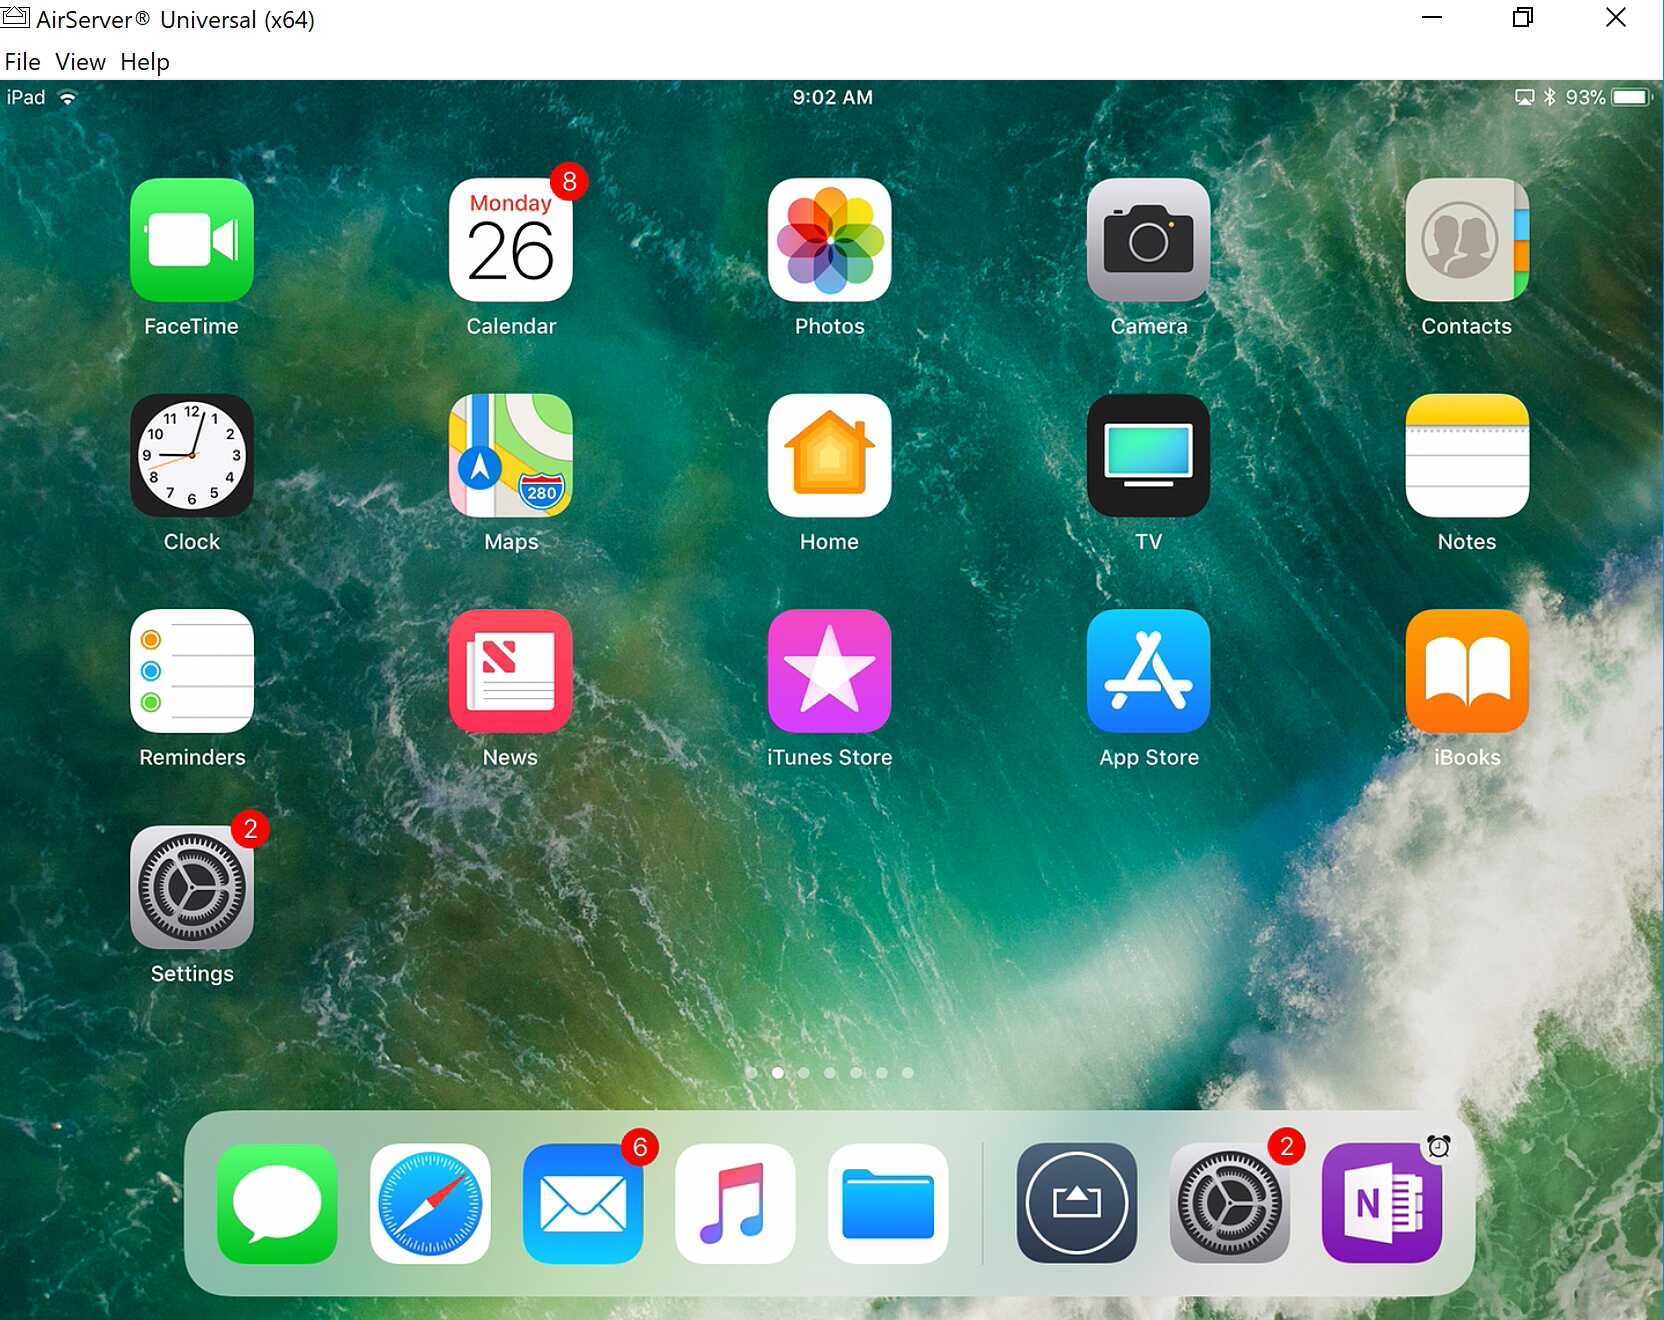Open the Home app

coord(829,456)
